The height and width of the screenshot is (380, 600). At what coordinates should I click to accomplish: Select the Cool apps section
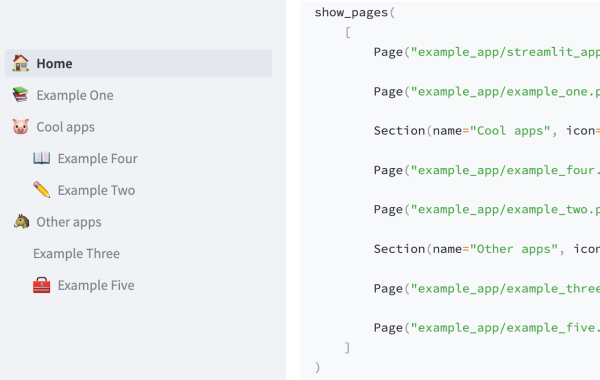pos(139,127)
